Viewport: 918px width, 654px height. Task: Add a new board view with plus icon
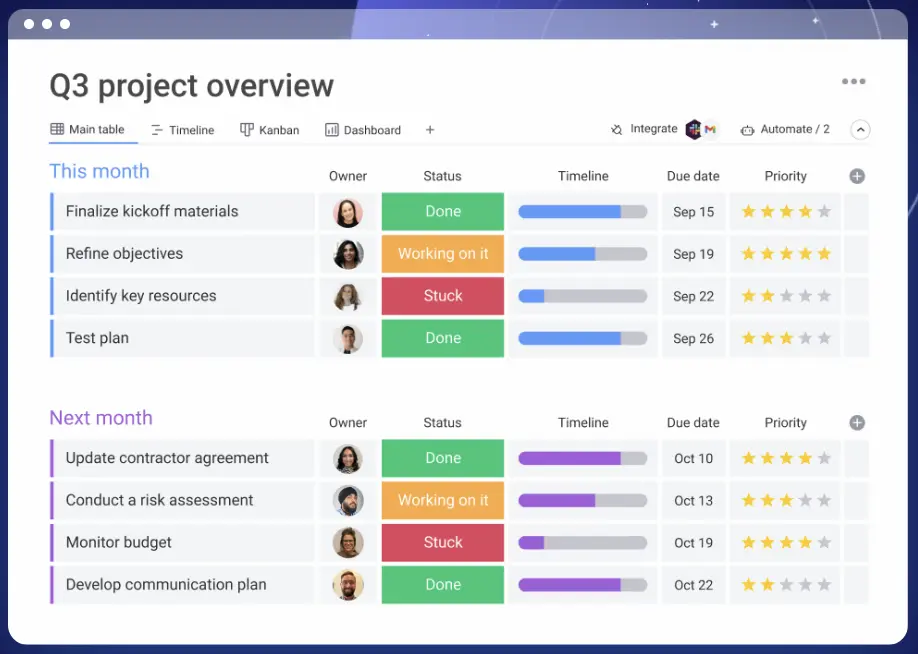430,130
